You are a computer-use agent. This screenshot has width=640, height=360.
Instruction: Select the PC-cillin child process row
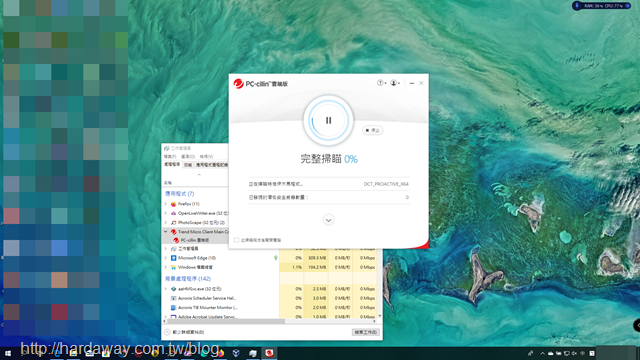[196, 240]
